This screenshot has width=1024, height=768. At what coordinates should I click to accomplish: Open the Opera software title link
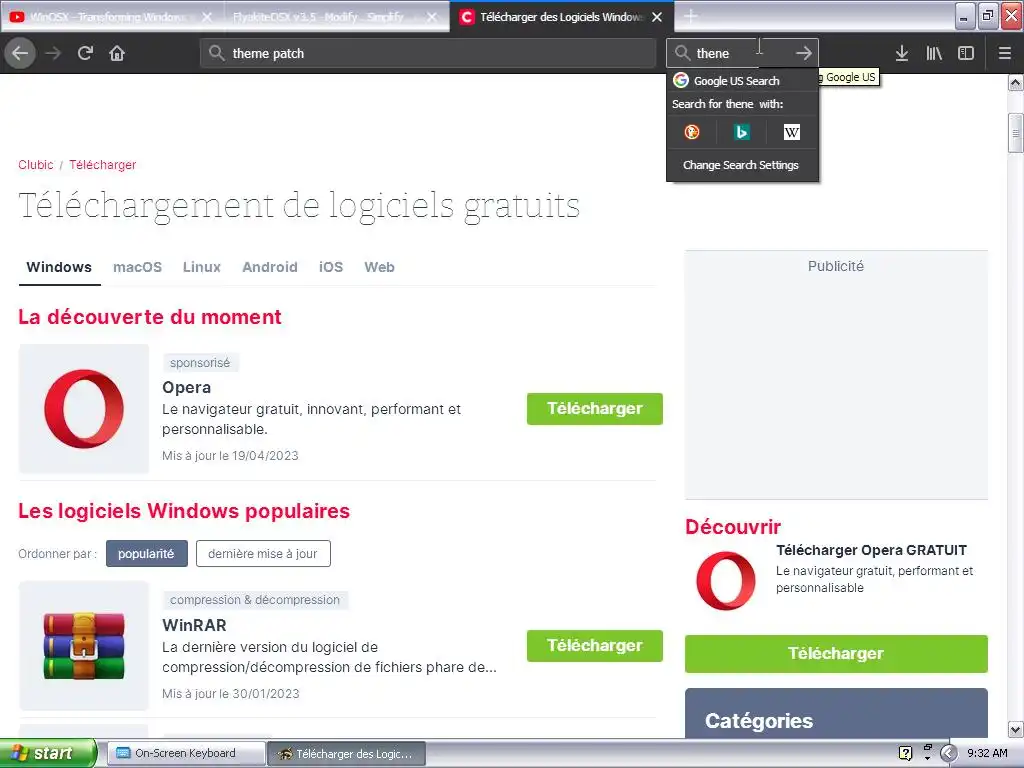tap(187, 387)
